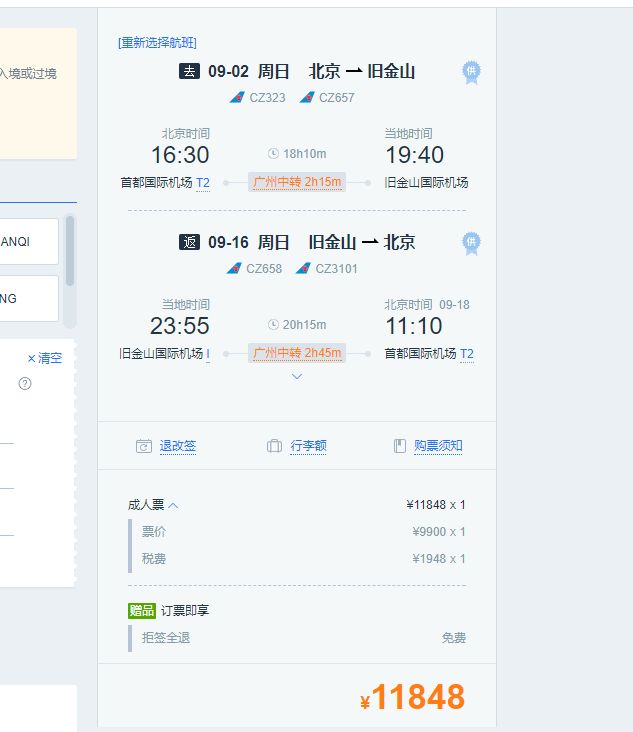Click the I terminal marker after 旧金山国际机场
Image resolution: width=633 pixels, height=732 pixels.
[208, 354]
